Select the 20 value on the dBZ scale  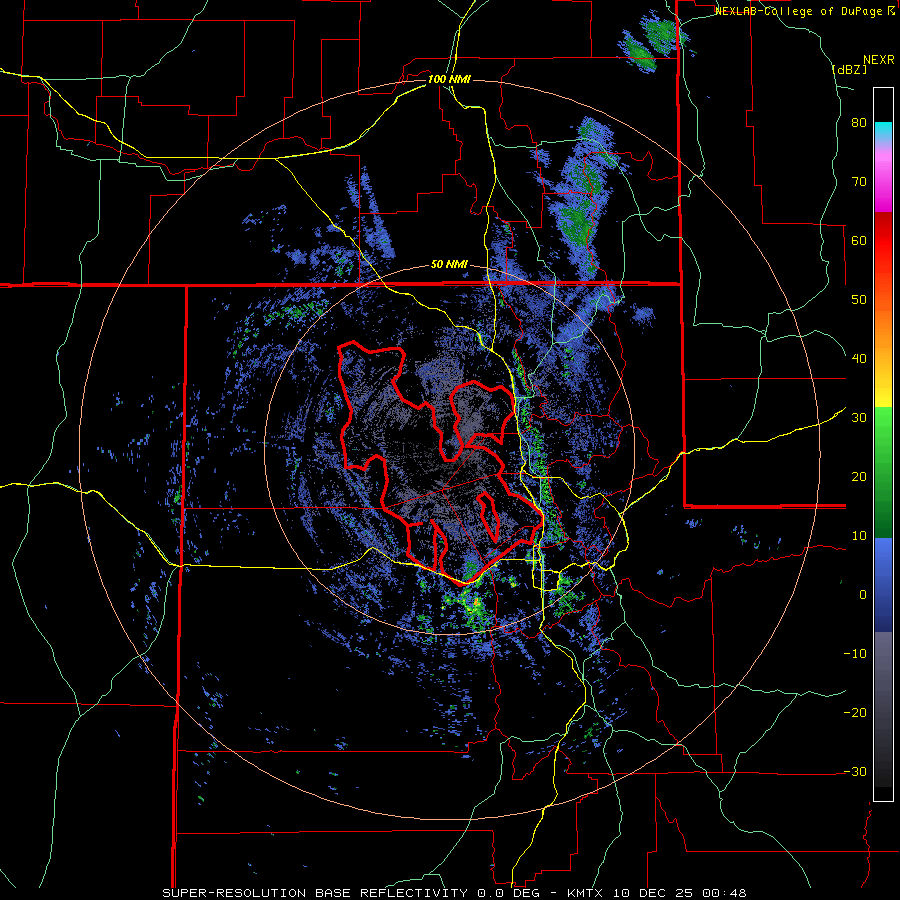pyautogui.click(x=859, y=477)
